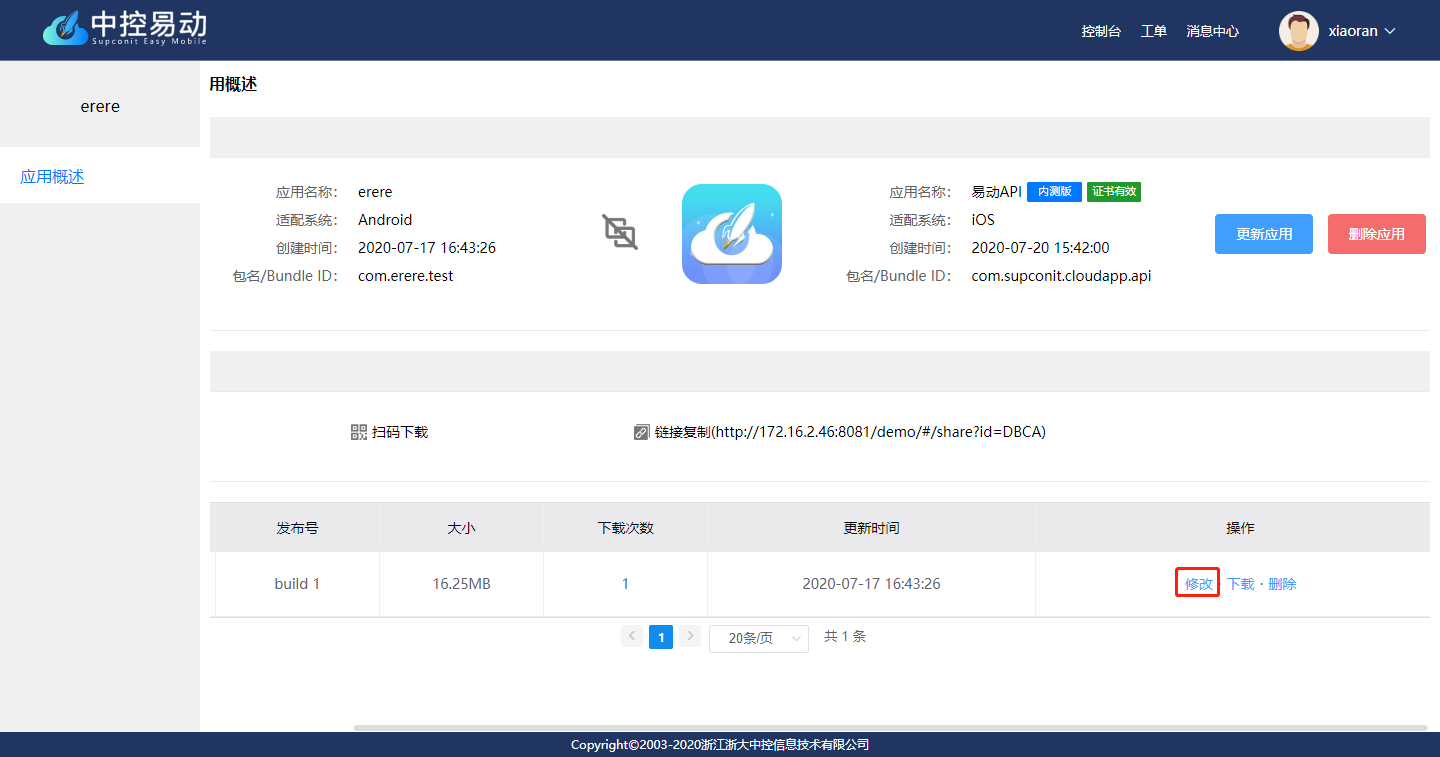1440x757 pixels.
Task: Go to the previous page arrow
Action: [632, 636]
